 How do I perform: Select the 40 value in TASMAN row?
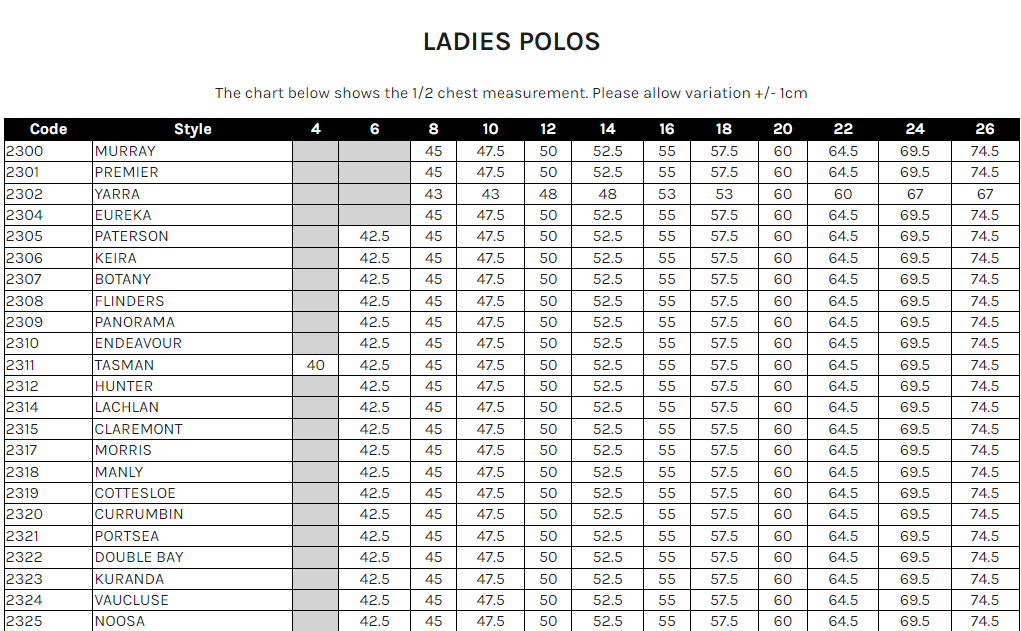coord(316,365)
